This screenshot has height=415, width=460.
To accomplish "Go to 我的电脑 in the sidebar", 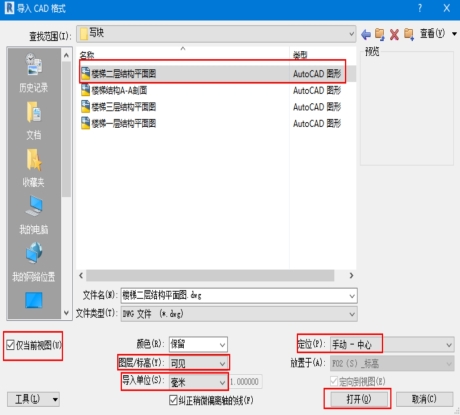I will point(33,215).
